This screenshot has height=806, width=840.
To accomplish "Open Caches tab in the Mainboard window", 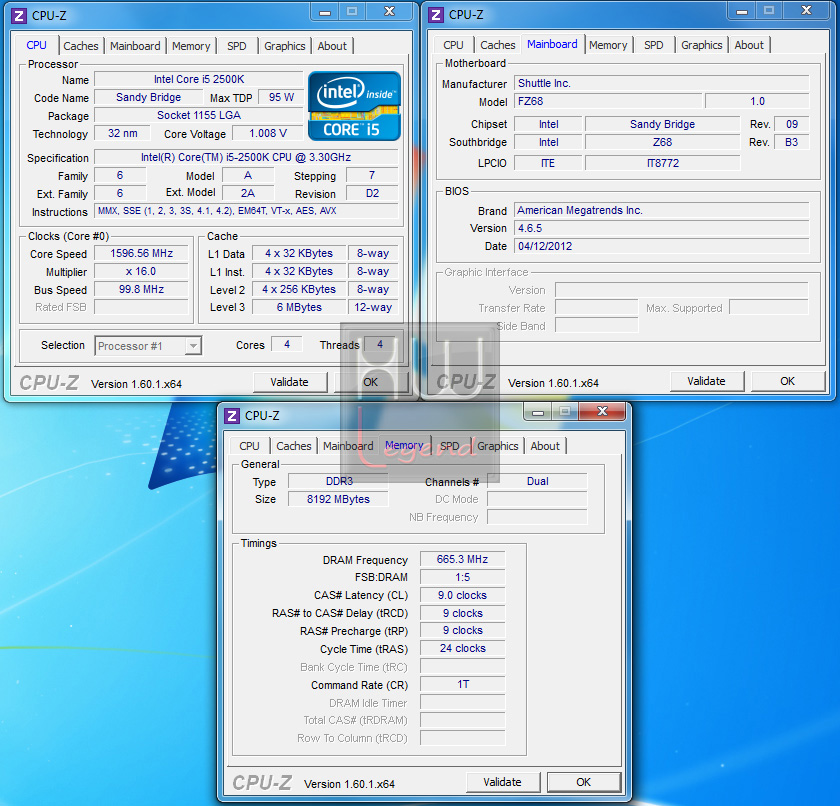I will pos(498,45).
